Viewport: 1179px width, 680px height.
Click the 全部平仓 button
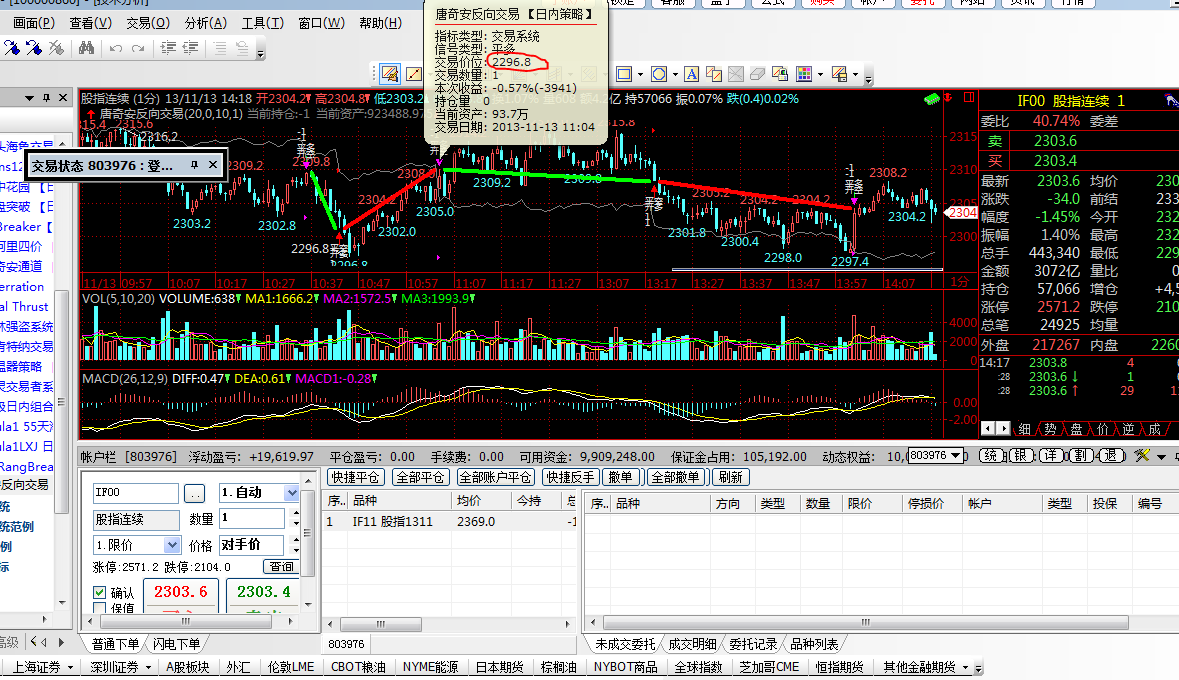point(421,478)
